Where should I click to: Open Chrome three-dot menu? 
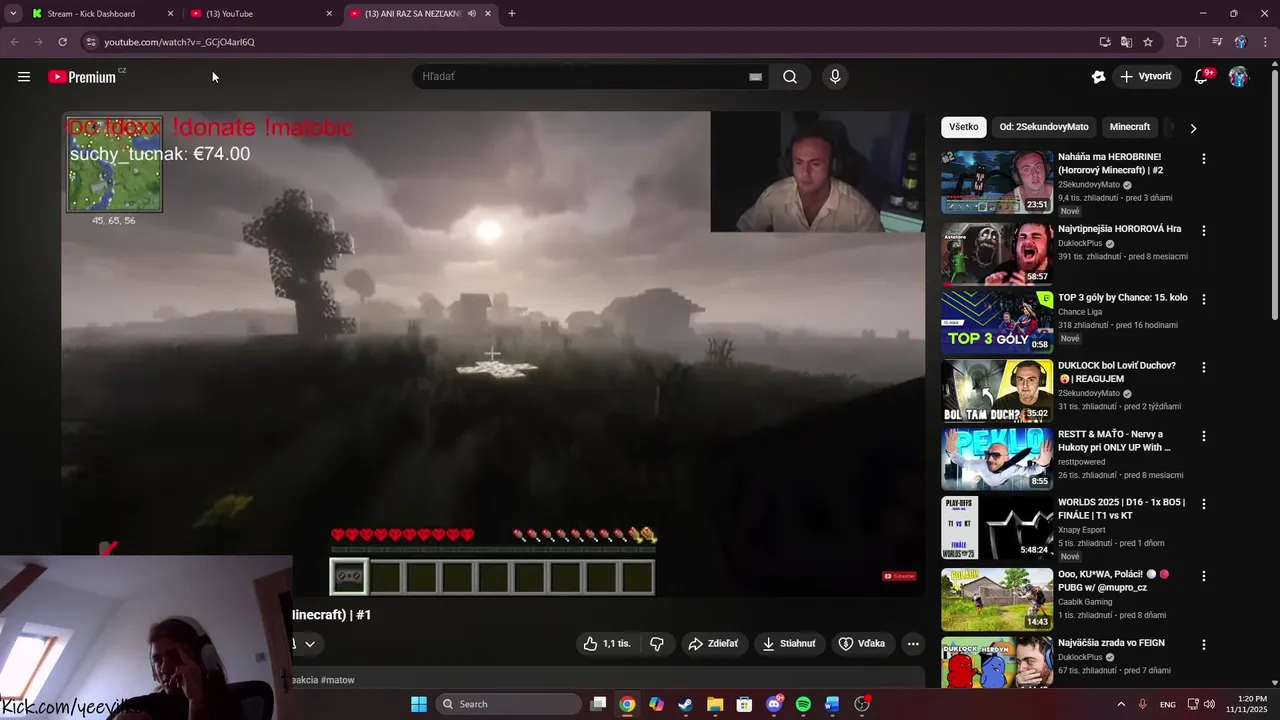click(x=1265, y=42)
